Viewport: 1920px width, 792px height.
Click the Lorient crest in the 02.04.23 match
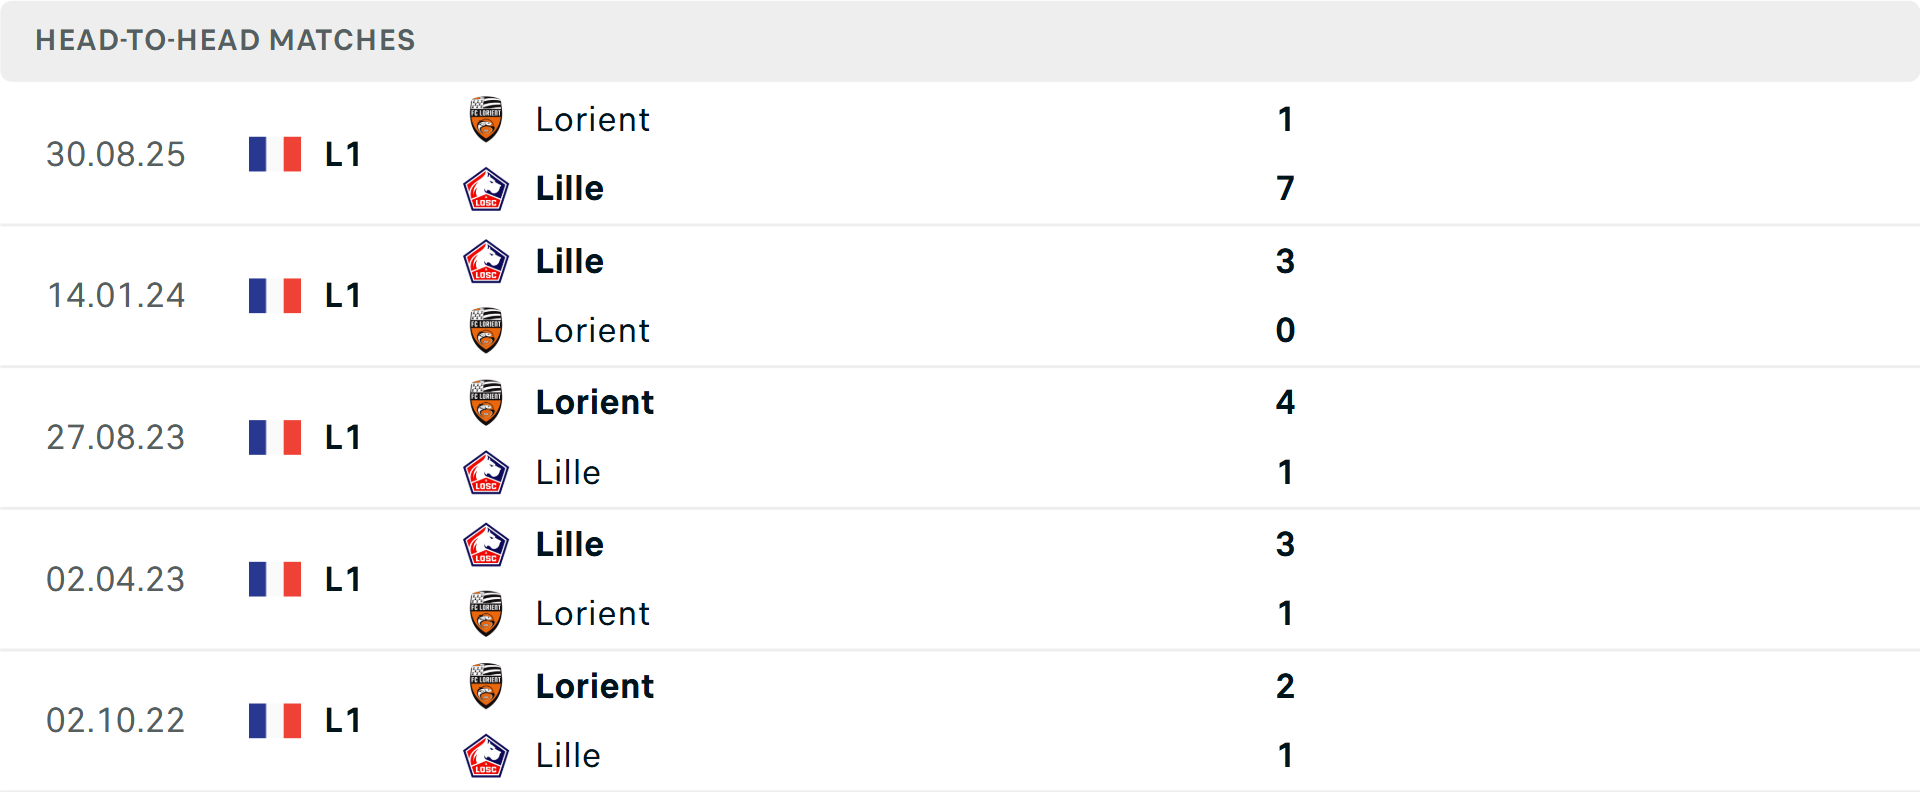coord(486,614)
